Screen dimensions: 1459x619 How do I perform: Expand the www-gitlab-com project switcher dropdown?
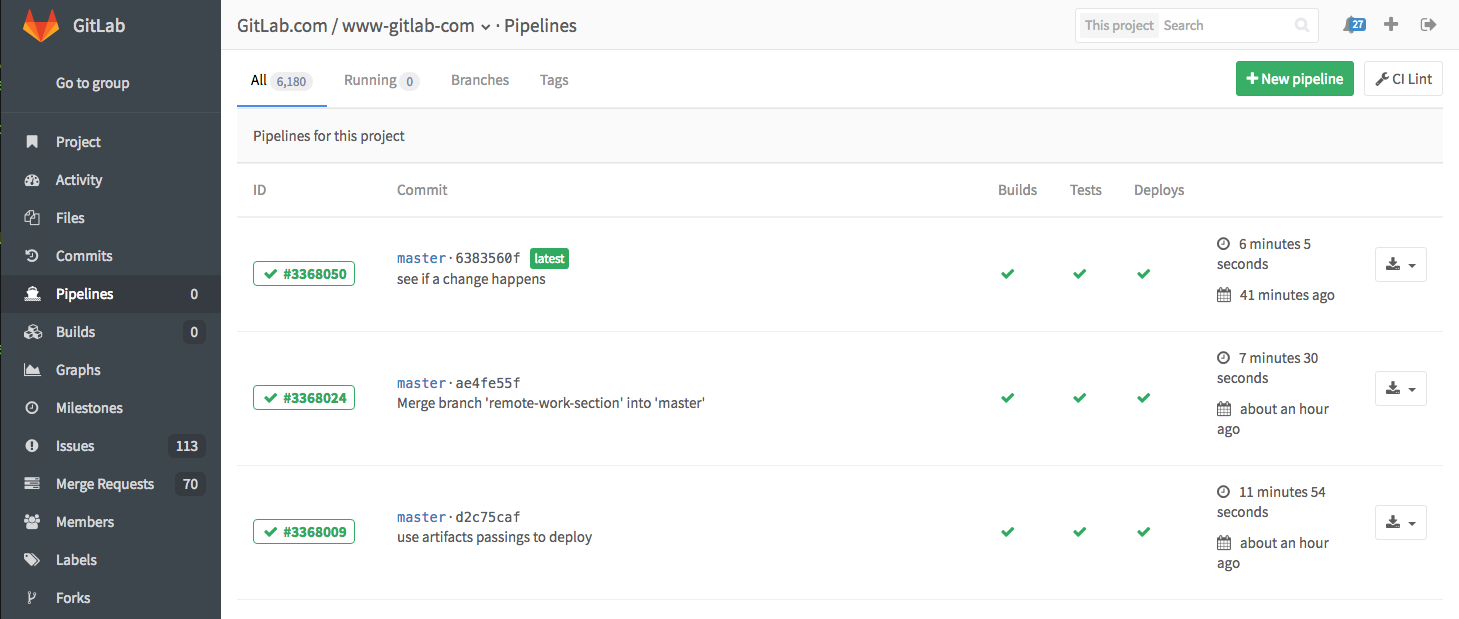click(x=486, y=26)
